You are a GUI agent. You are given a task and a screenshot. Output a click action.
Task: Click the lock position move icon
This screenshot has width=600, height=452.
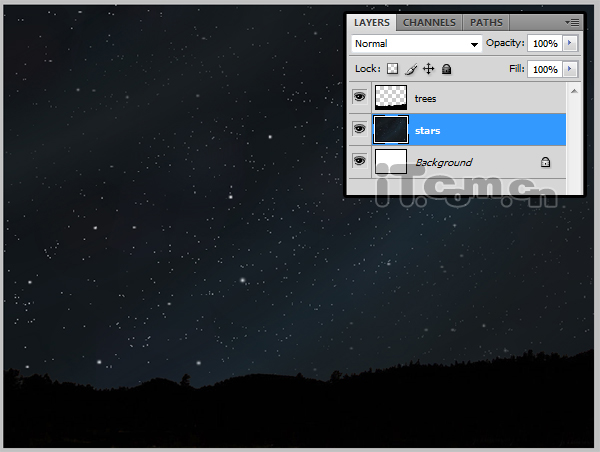click(429, 69)
